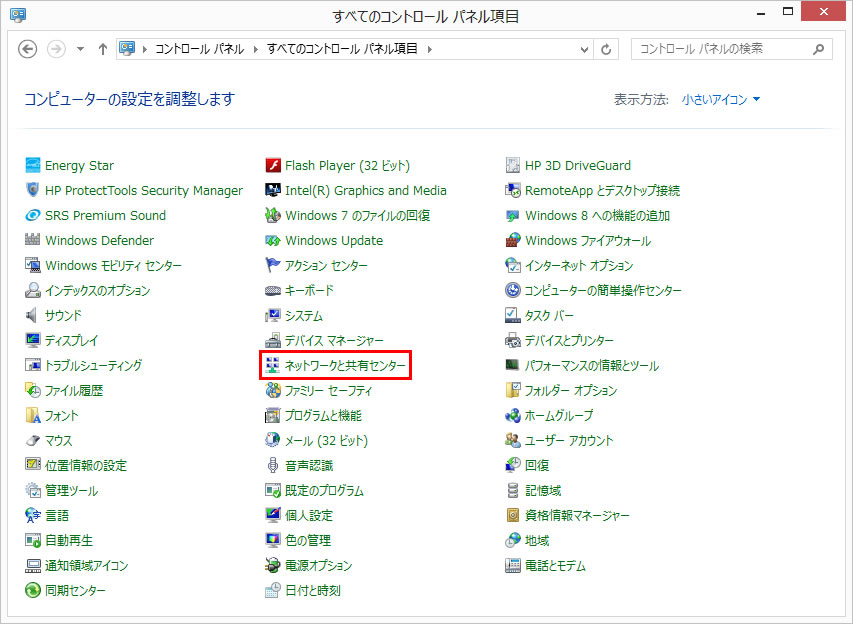Open the Windows 8 への機能の追加 link
The width and height of the screenshot is (853, 624).
point(597,215)
